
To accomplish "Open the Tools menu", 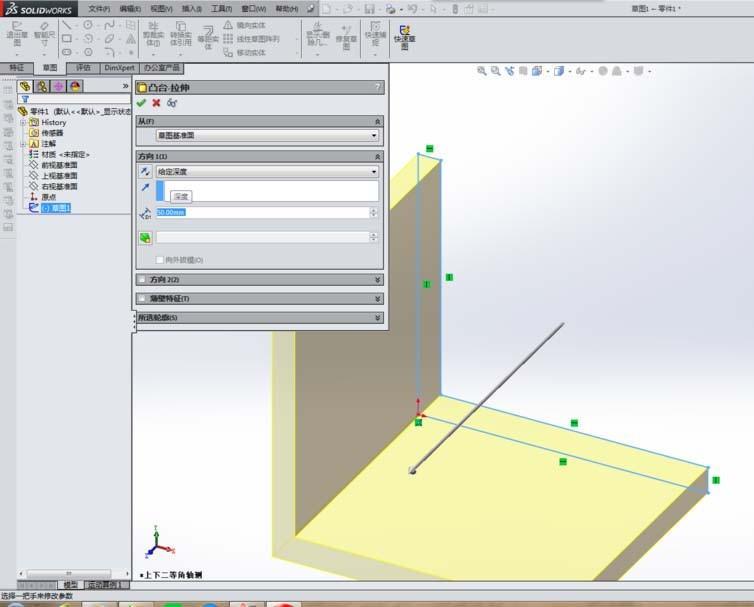I will pos(222,9).
